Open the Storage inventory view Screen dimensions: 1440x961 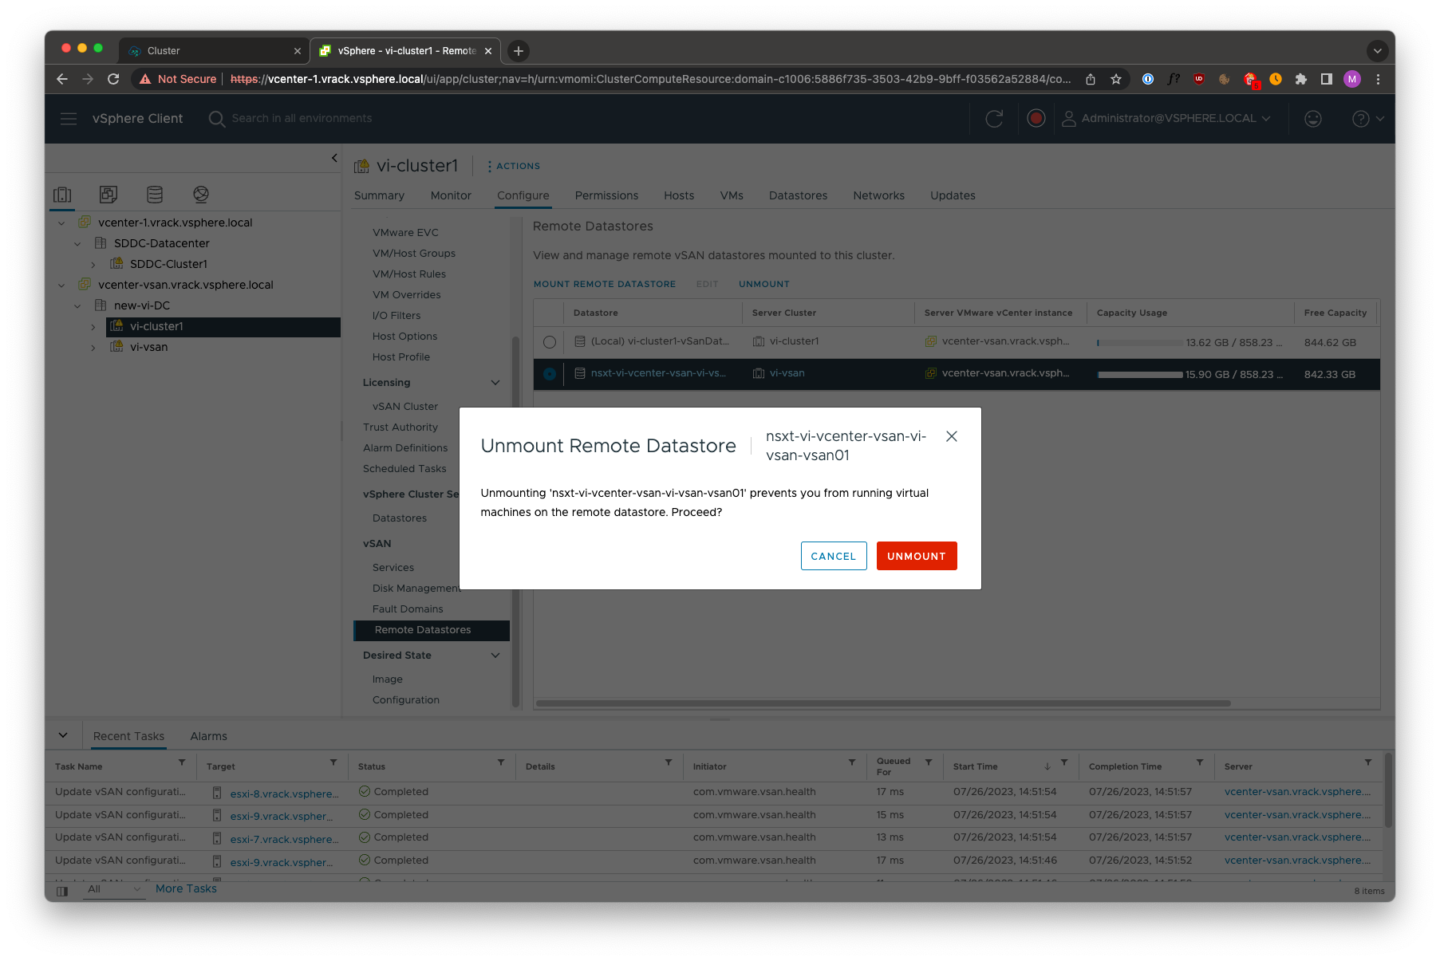[x=153, y=194]
